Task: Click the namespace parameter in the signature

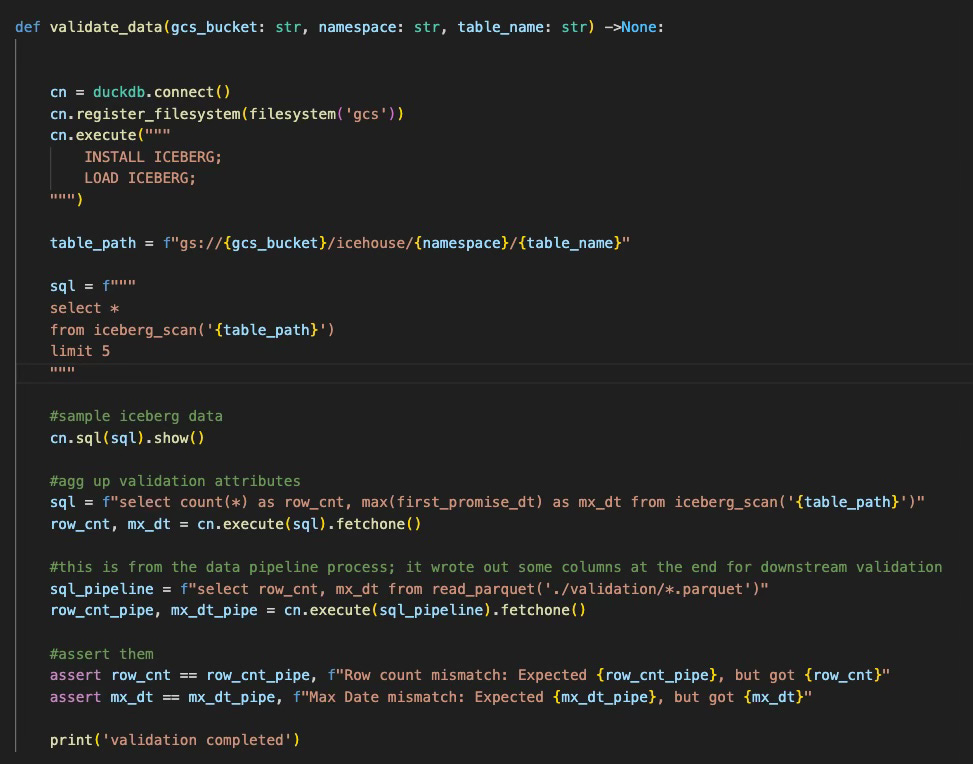Action: tap(357, 27)
